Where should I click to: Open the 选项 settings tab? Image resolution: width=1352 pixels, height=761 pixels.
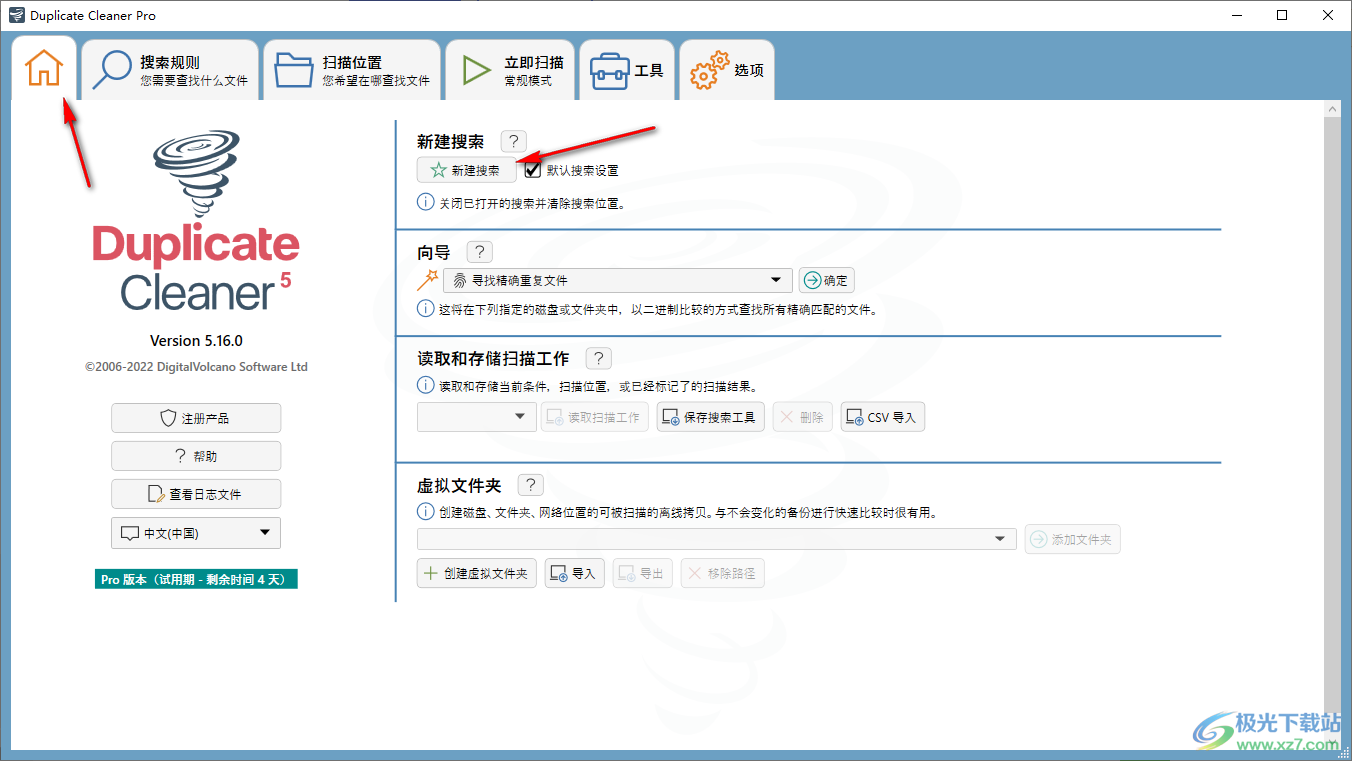727,70
